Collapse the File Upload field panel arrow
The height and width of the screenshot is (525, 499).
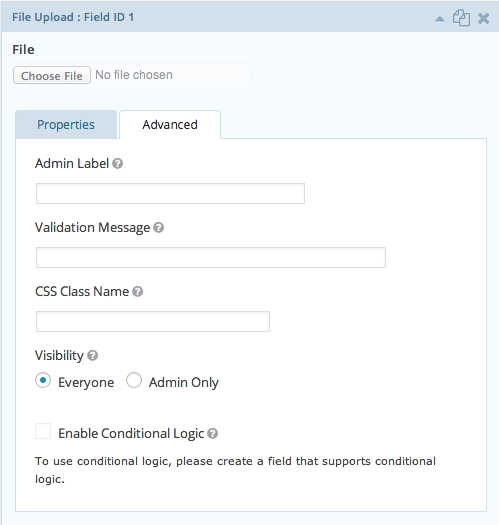click(x=439, y=19)
